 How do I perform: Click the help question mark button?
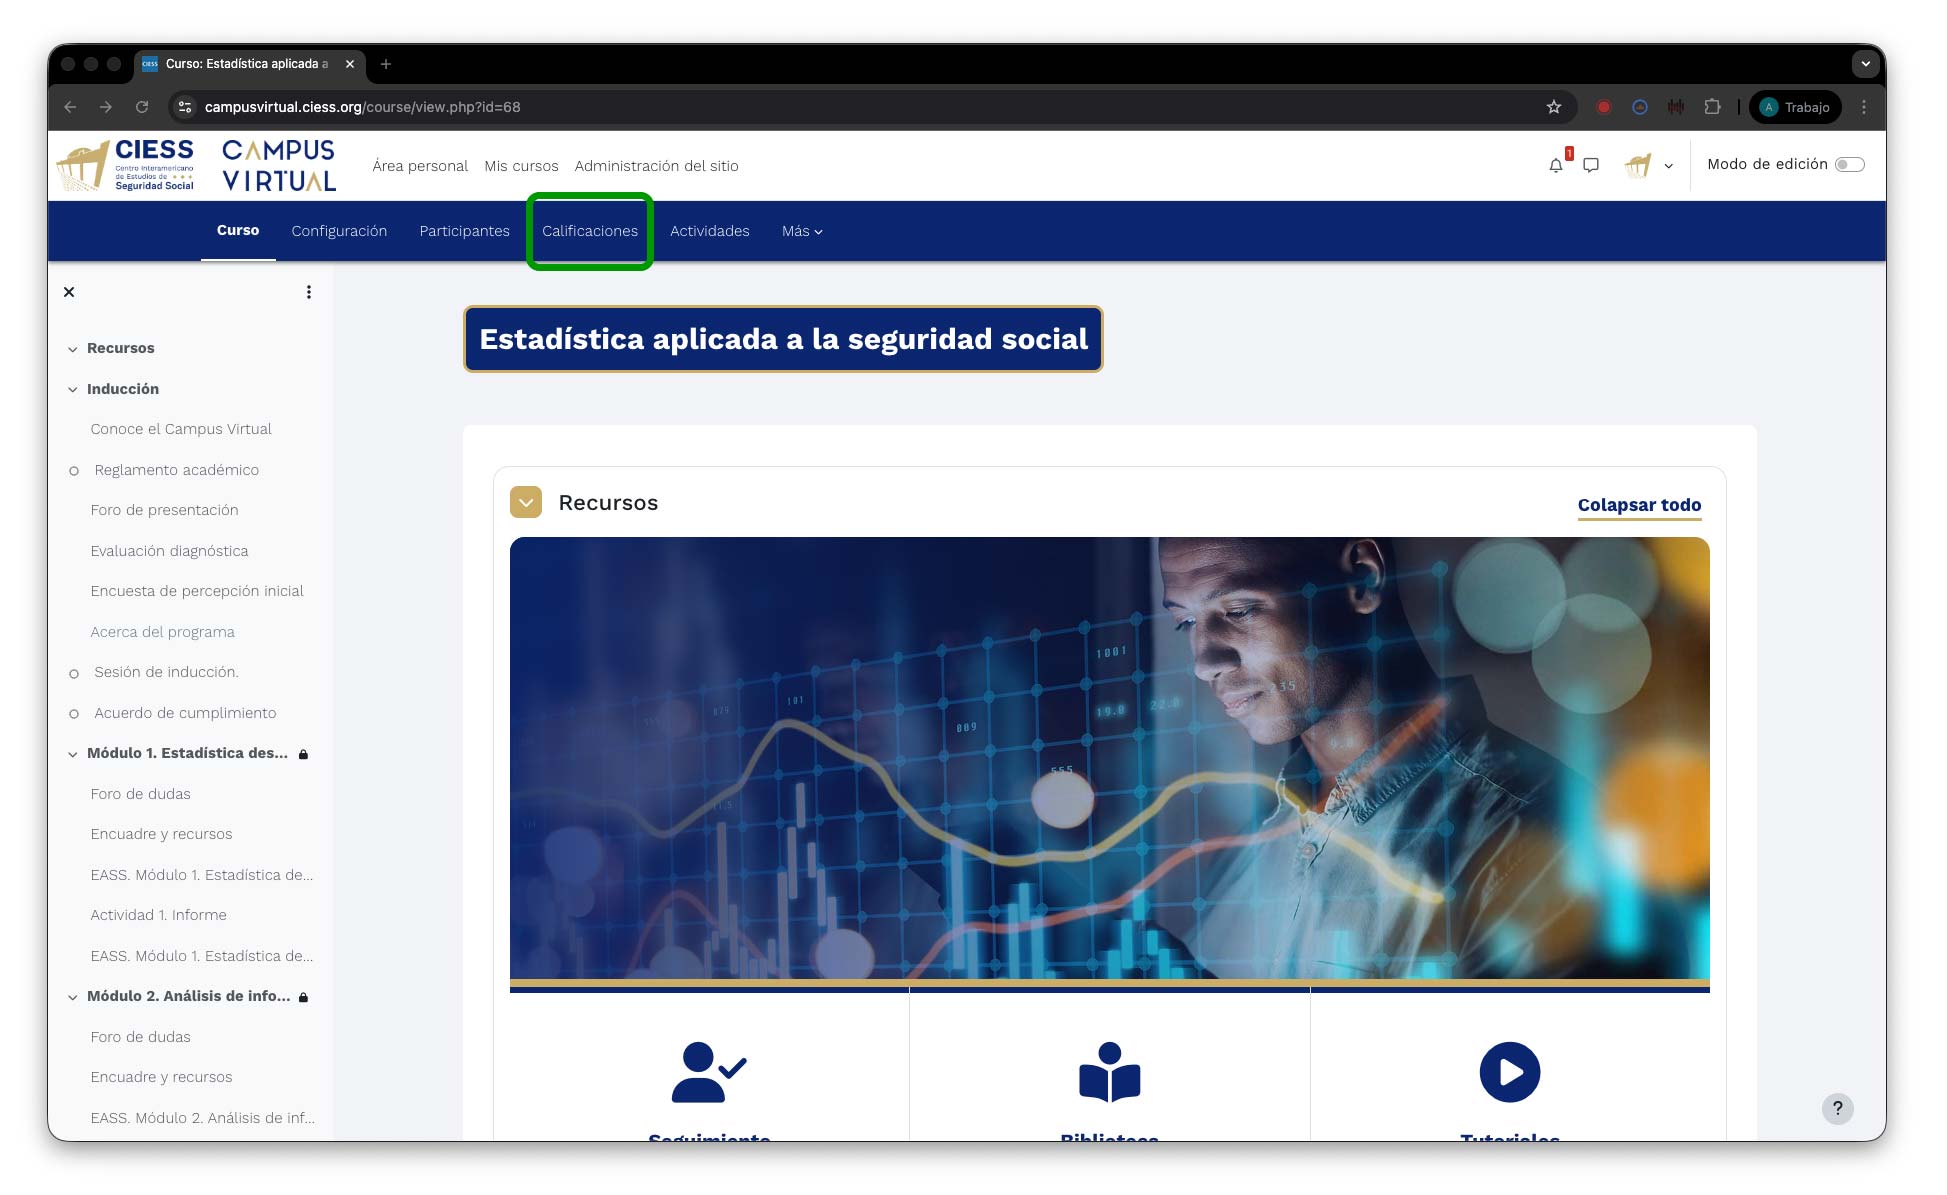[x=1837, y=1108]
